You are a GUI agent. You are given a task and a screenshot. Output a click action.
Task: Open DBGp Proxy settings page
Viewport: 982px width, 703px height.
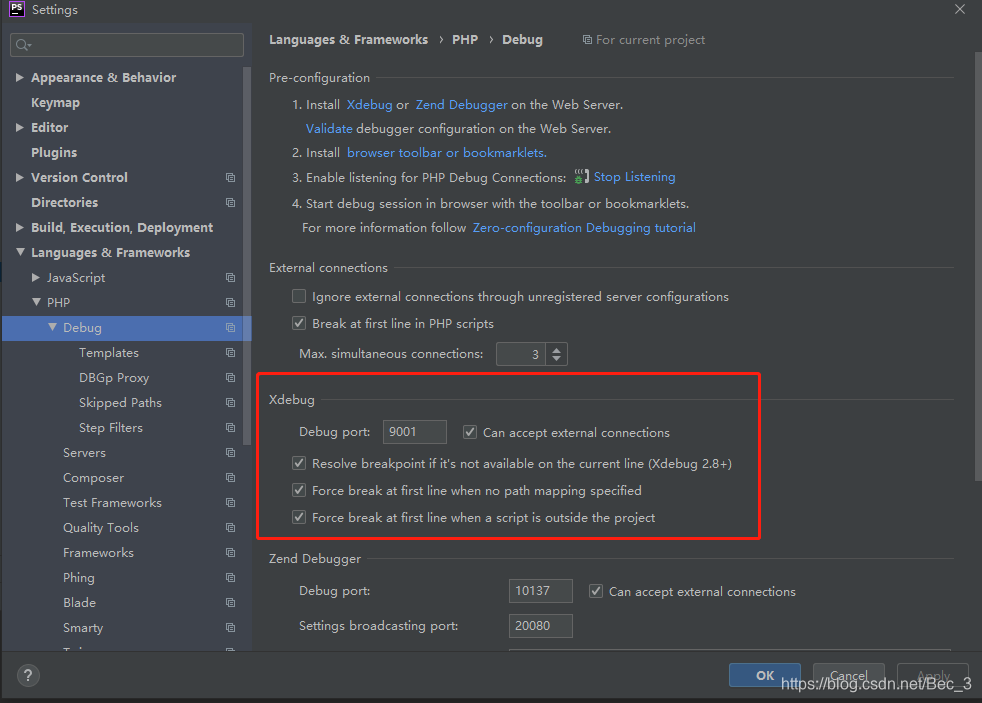point(114,378)
